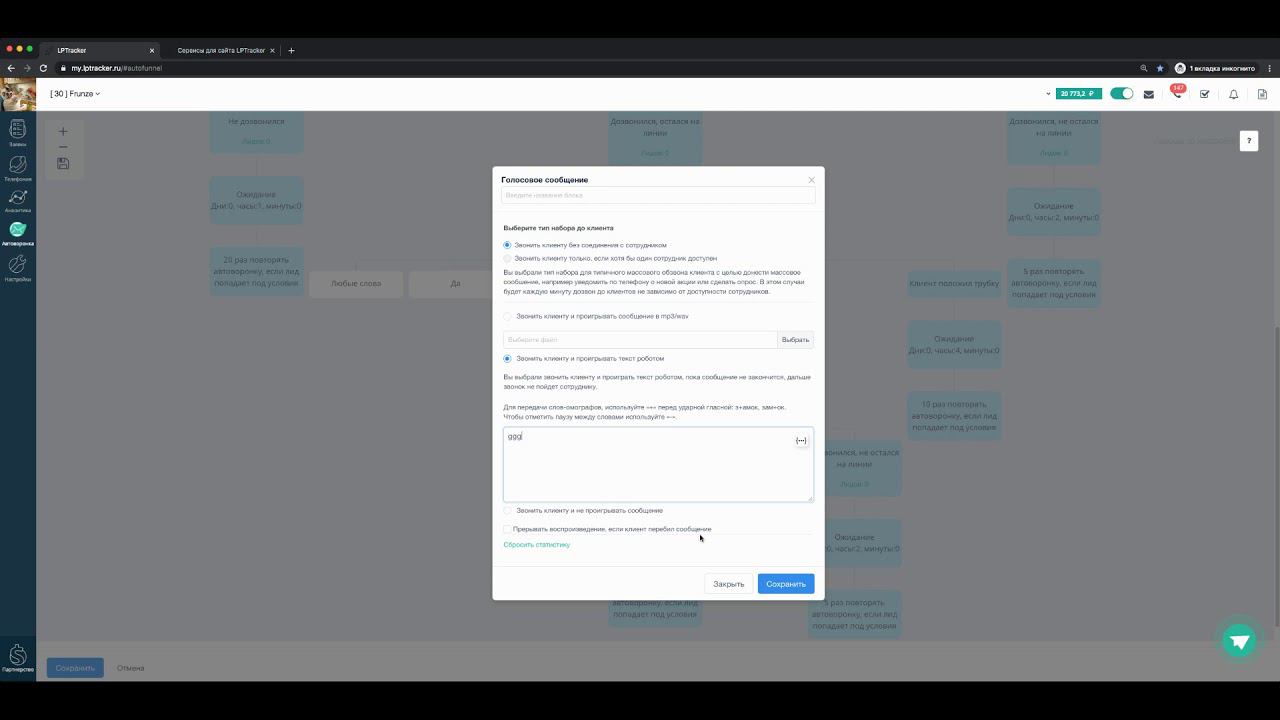Bookmark page with star icon
This screenshot has width=1280, height=720.
click(1160, 68)
